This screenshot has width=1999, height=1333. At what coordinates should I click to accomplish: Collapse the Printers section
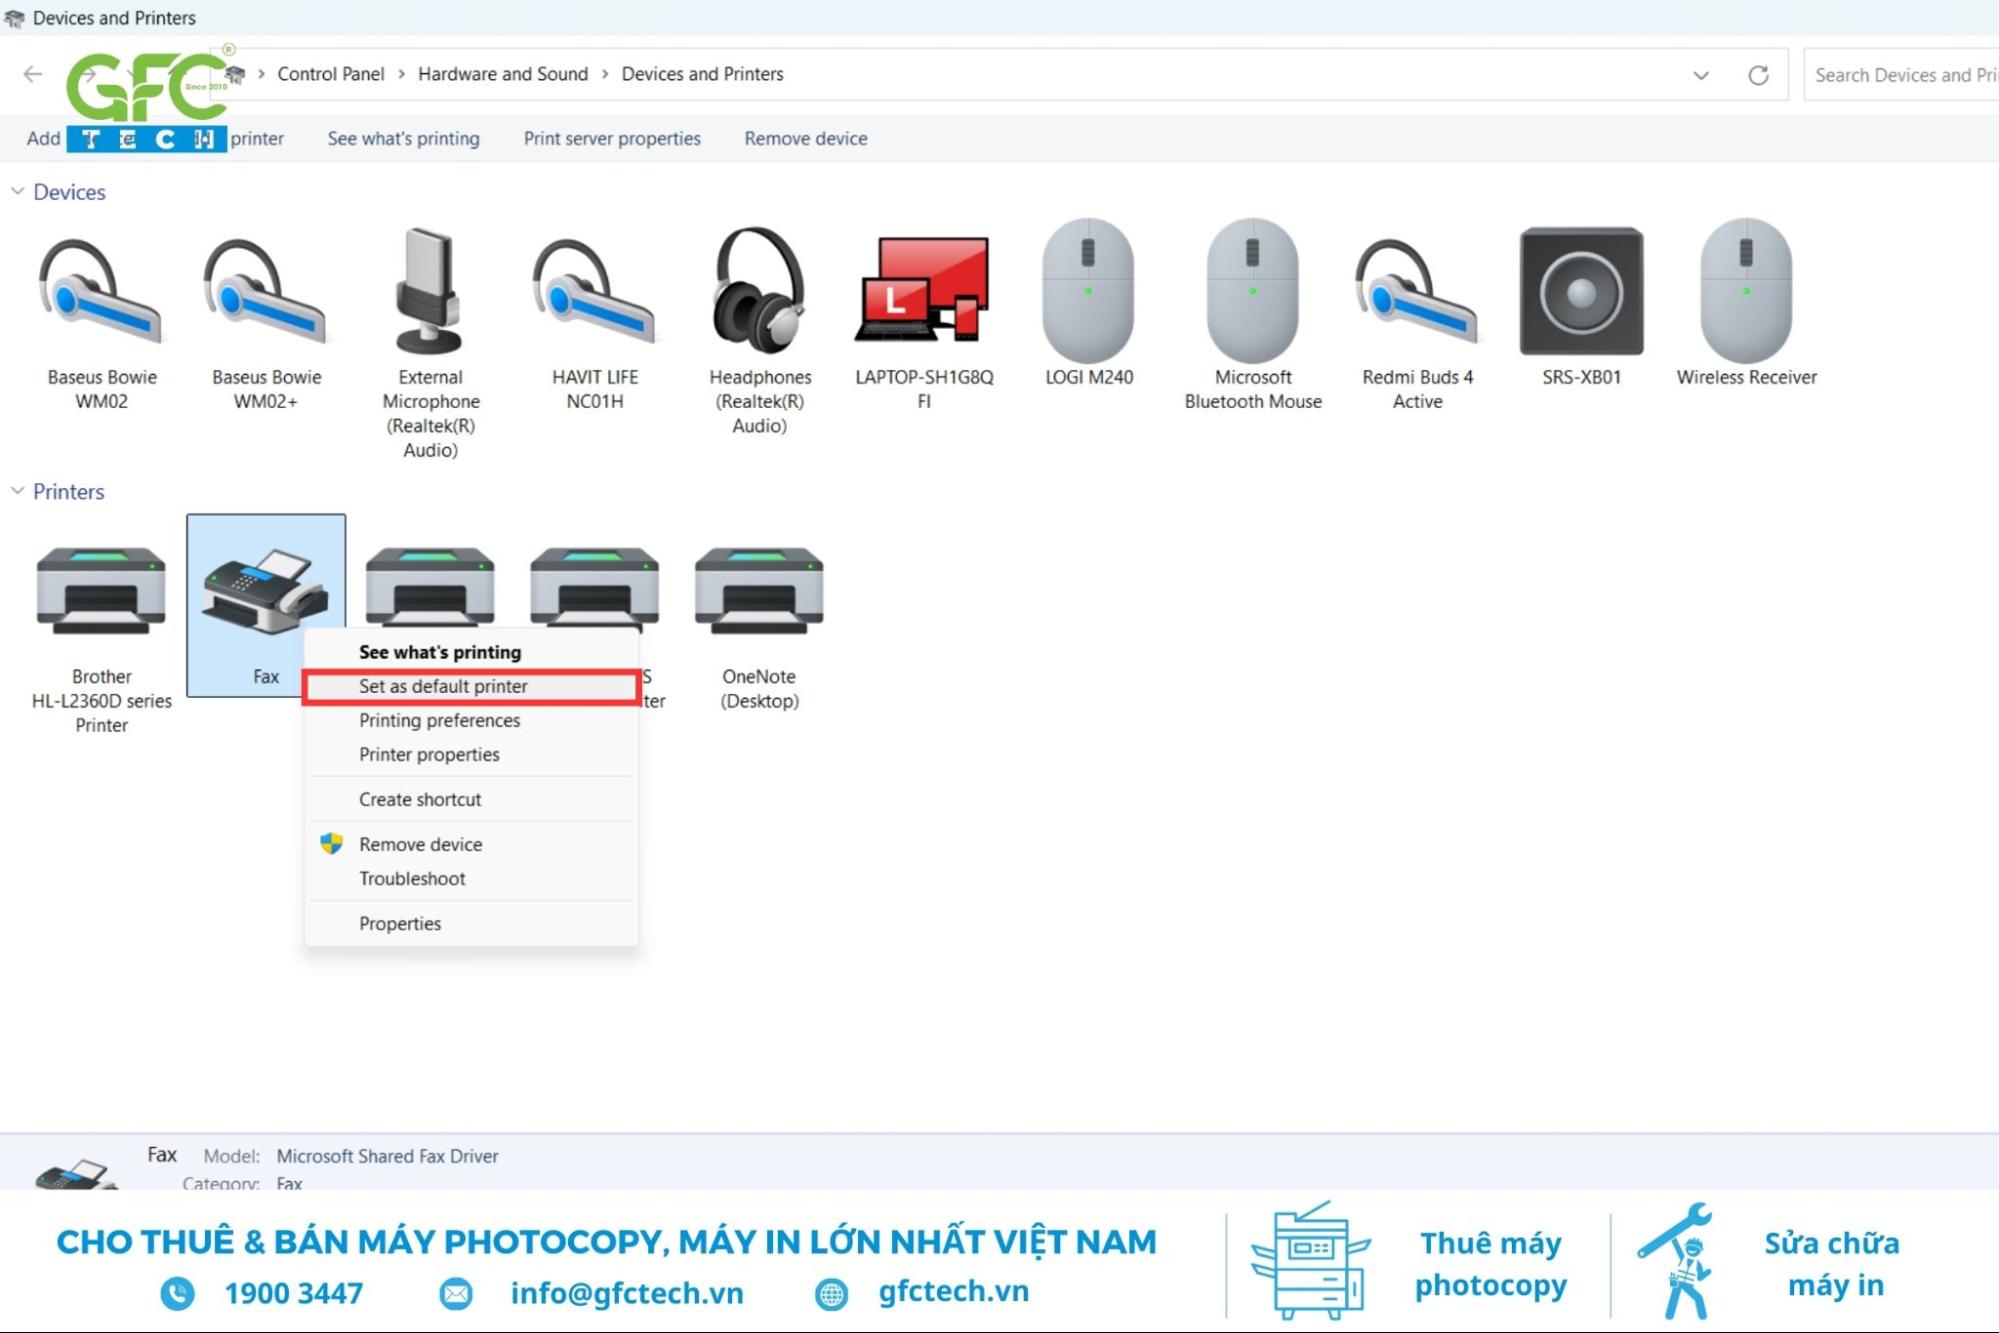coord(17,491)
